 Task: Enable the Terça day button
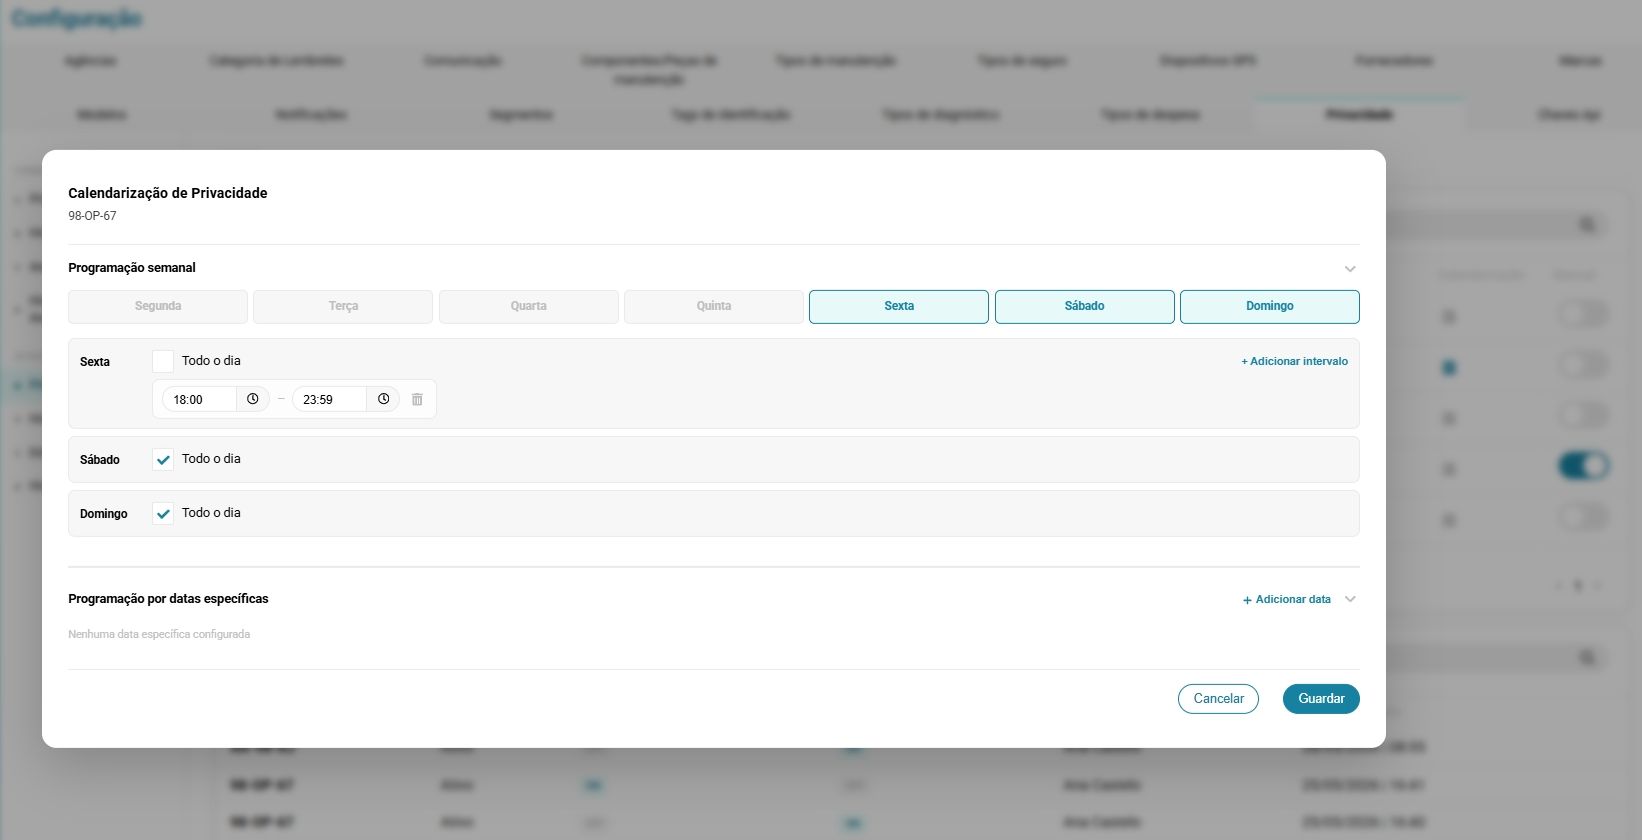(343, 306)
